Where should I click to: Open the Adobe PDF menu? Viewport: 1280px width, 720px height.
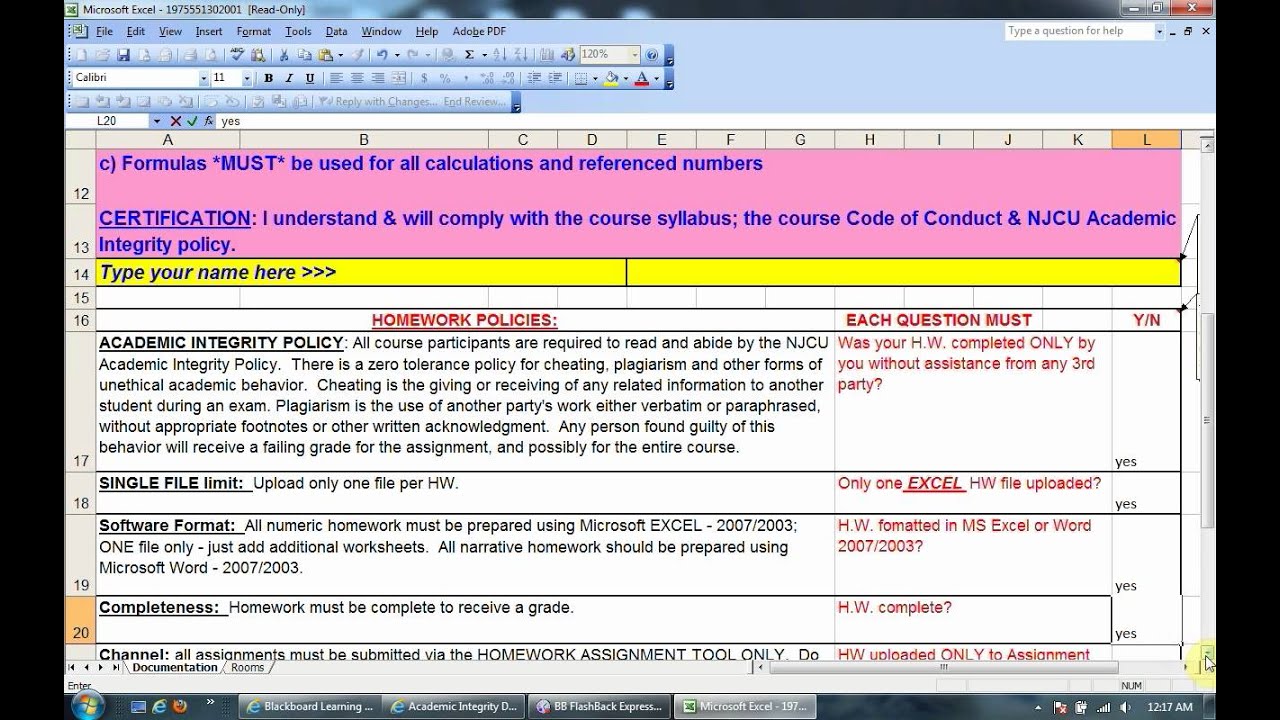pos(479,32)
